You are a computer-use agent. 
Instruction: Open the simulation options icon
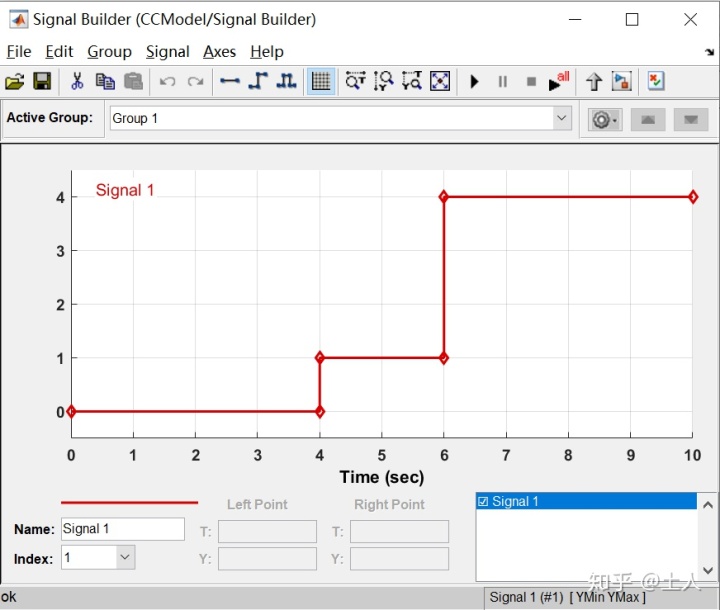pos(622,81)
